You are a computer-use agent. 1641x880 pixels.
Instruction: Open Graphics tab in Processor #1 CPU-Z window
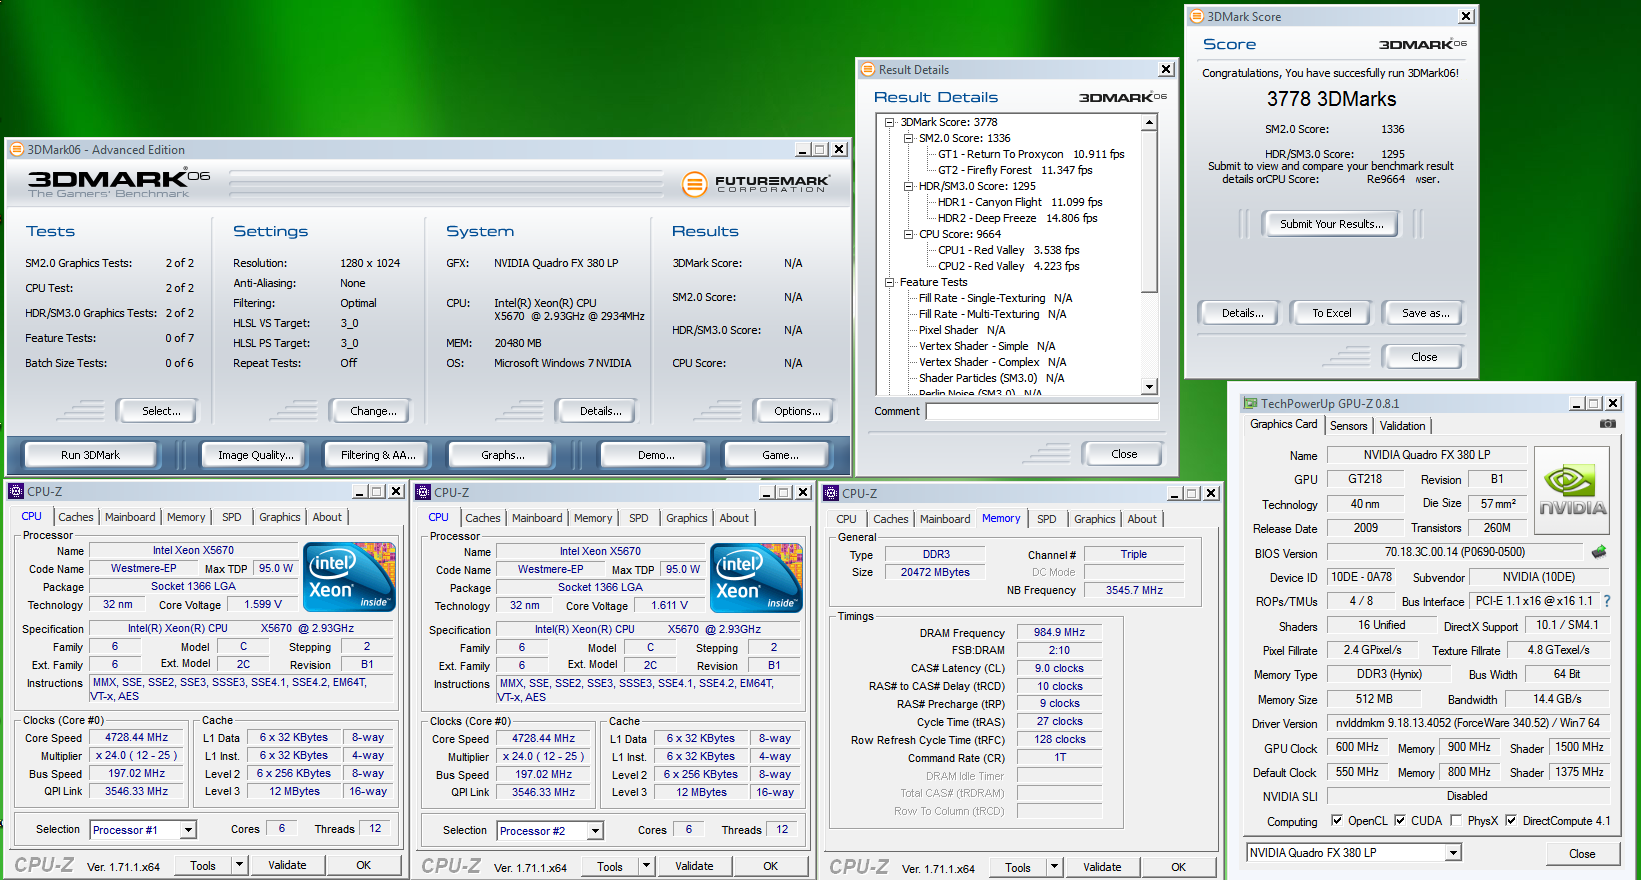coord(280,517)
